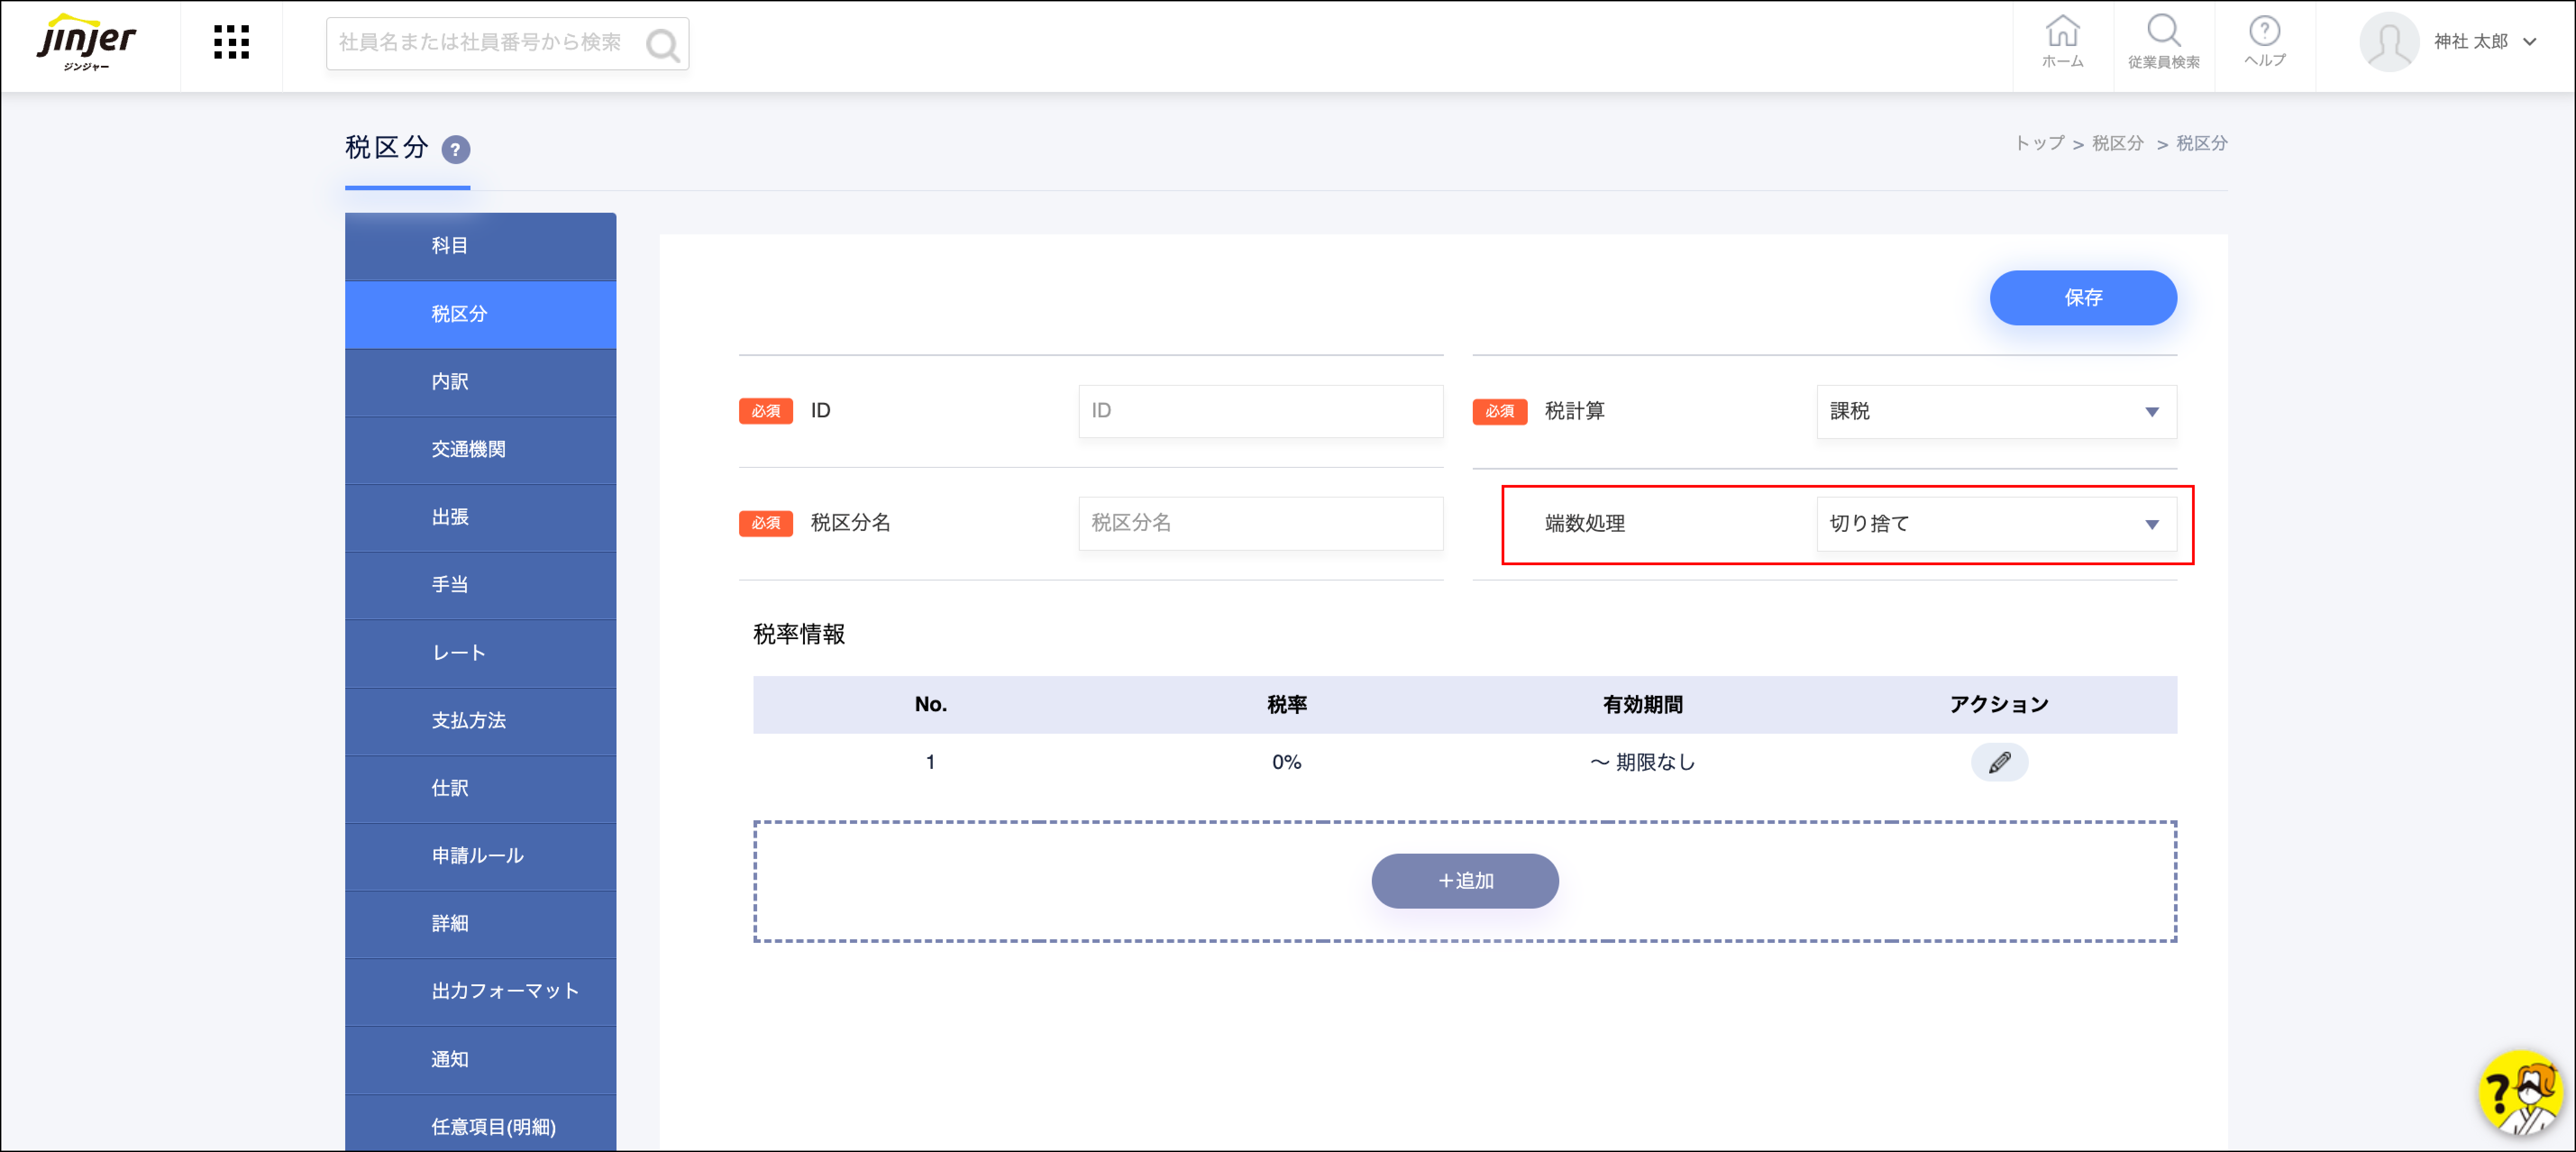The height and width of the screenshot is (1152, 2576).
Task: Click the 税率 column header
Action: [1286, 705]
